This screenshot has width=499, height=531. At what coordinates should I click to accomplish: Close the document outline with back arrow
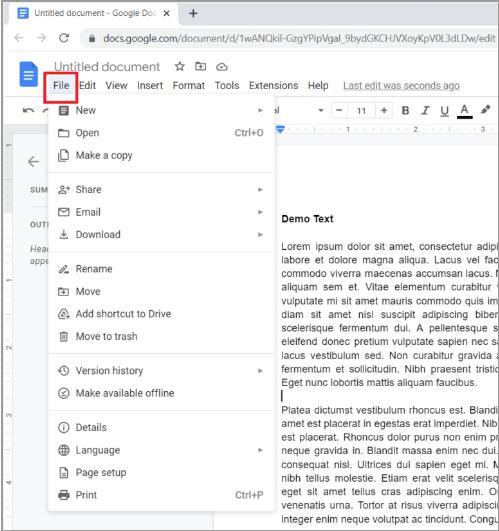click(33, 162)
